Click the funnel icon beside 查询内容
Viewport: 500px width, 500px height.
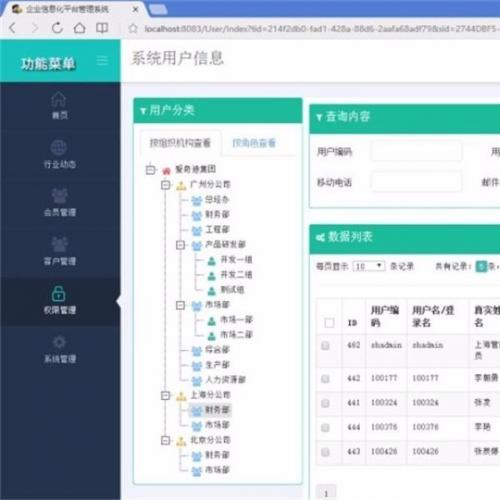pyautogui.click(x=319, y=117)
